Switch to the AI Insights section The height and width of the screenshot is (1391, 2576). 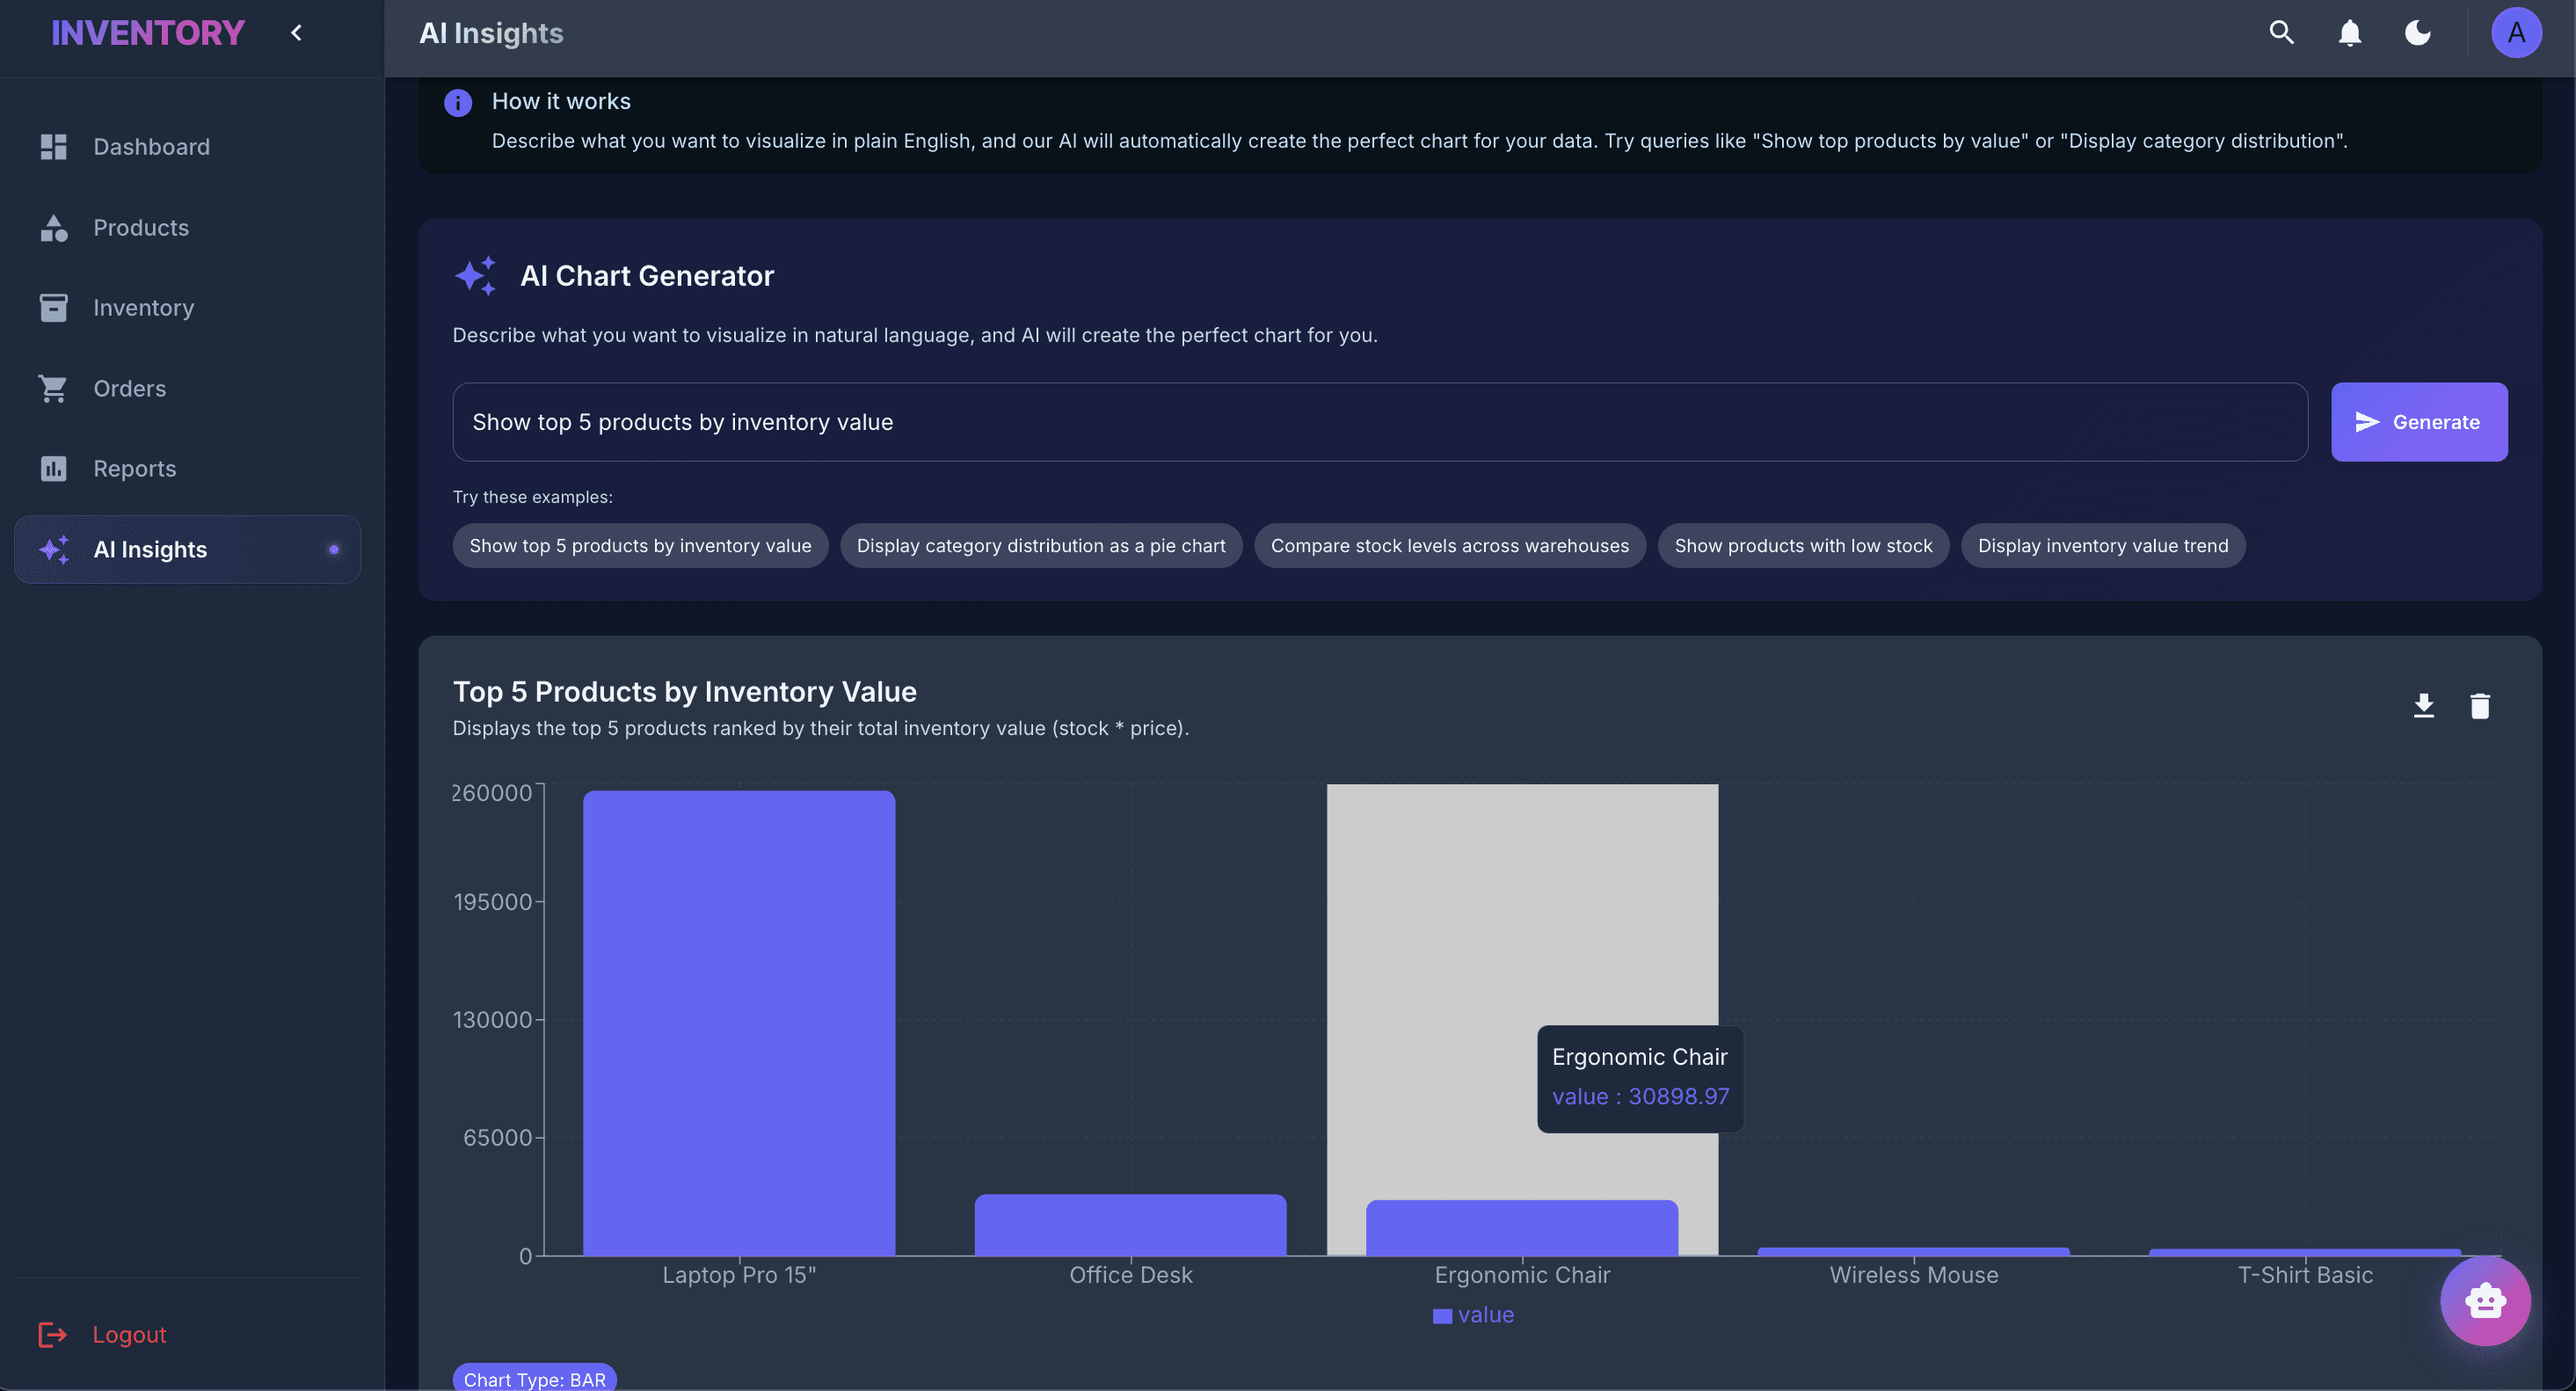[150, 549]
